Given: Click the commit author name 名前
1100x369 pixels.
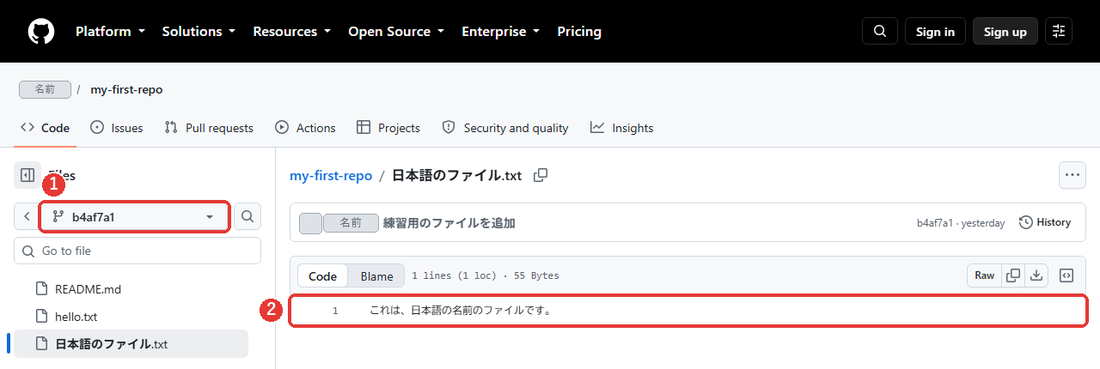Looking at the screenshot, I should [351, 223].
